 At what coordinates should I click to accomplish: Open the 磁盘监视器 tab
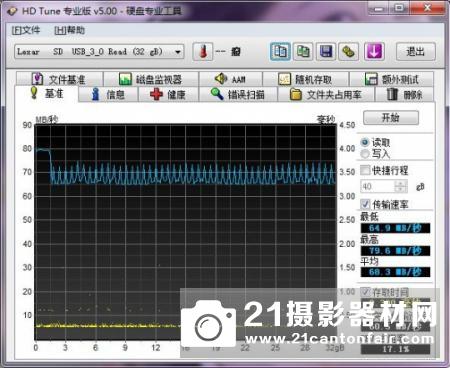[151, 79]
